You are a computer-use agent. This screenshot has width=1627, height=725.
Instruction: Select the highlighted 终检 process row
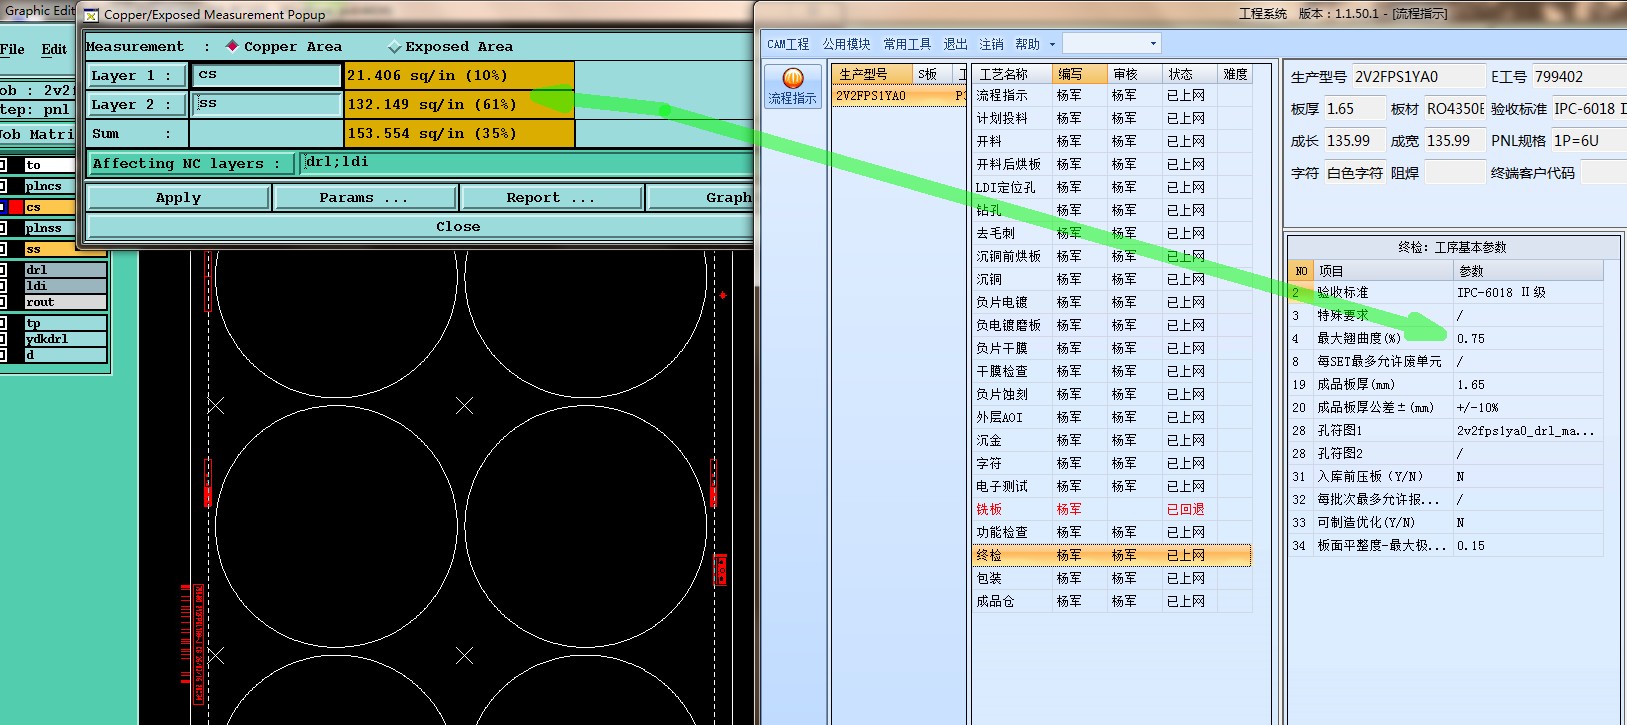1111,555
